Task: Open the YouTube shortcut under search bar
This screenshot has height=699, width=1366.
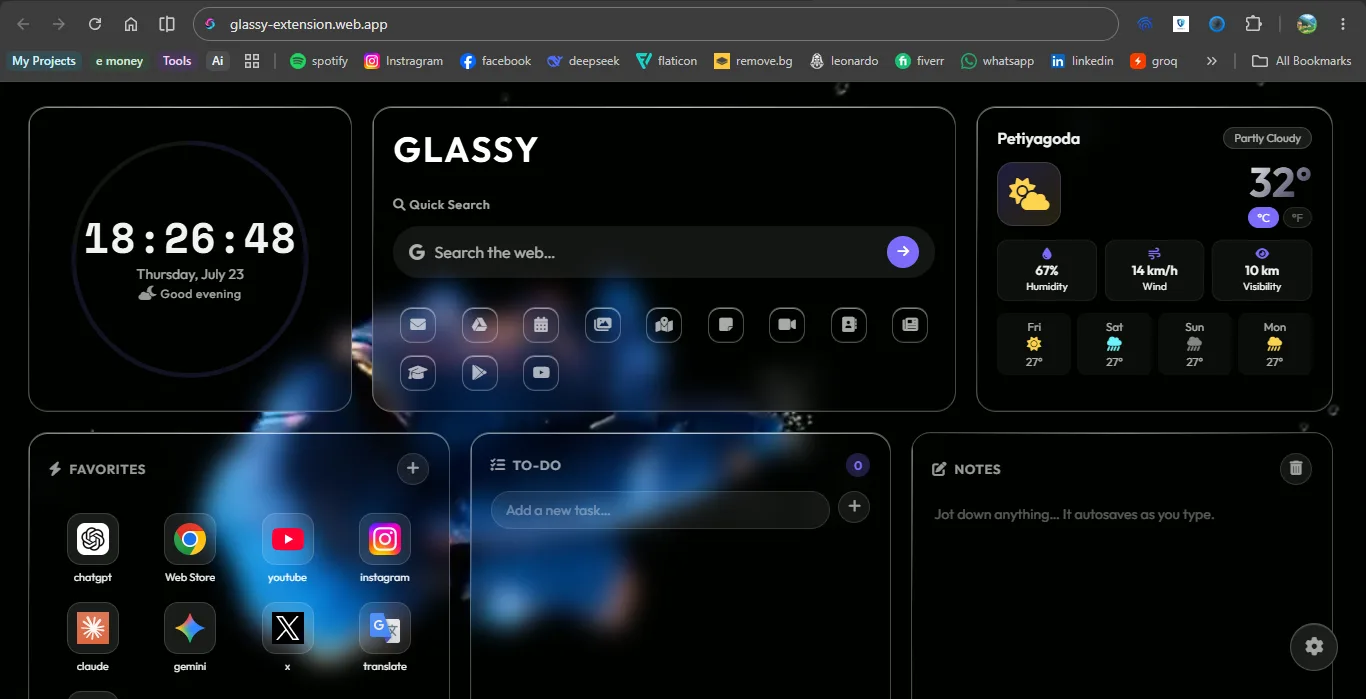Action: tap(541, 372)
